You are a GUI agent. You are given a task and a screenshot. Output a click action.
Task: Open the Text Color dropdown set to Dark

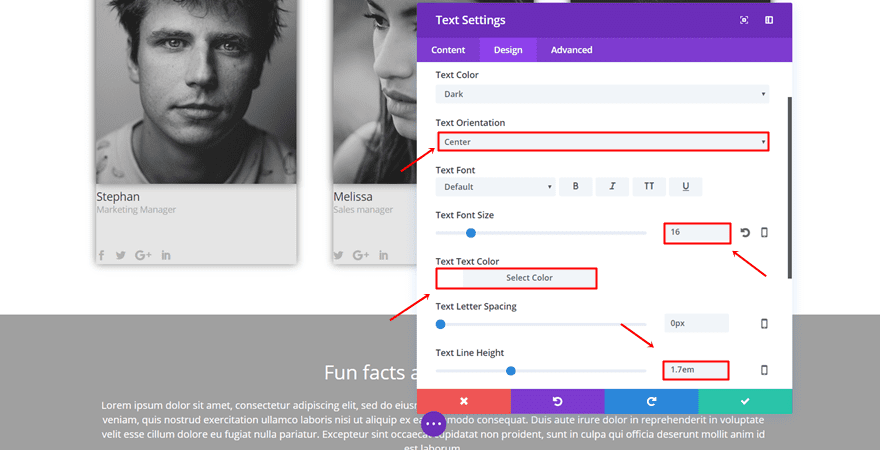(x=602, y=94)
